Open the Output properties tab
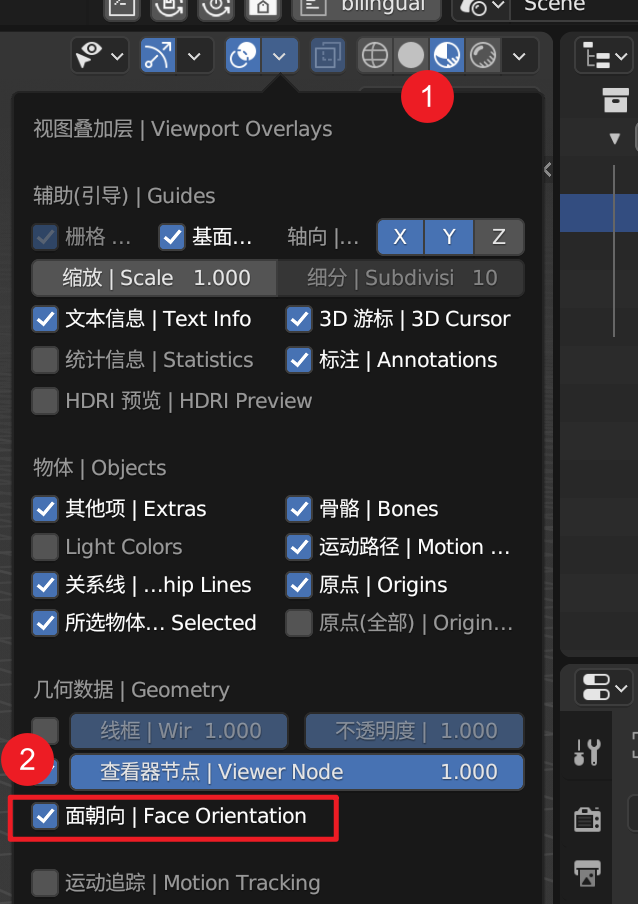 click(x=587, y=872)
